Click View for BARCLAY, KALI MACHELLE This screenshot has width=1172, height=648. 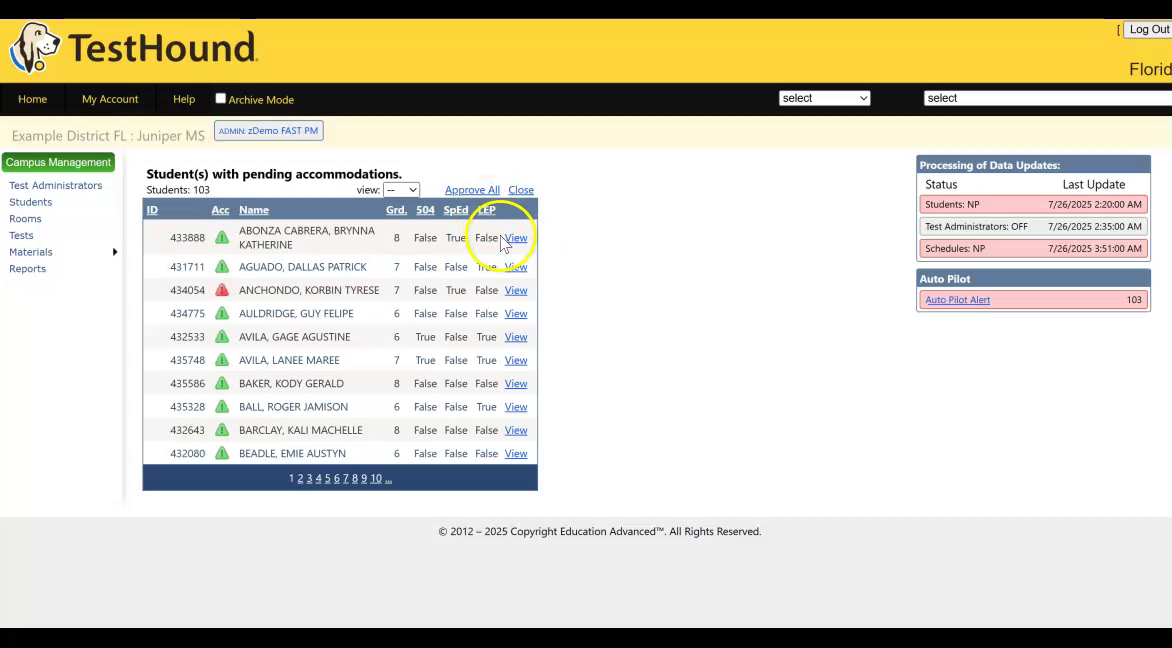[x=516, y=430]
